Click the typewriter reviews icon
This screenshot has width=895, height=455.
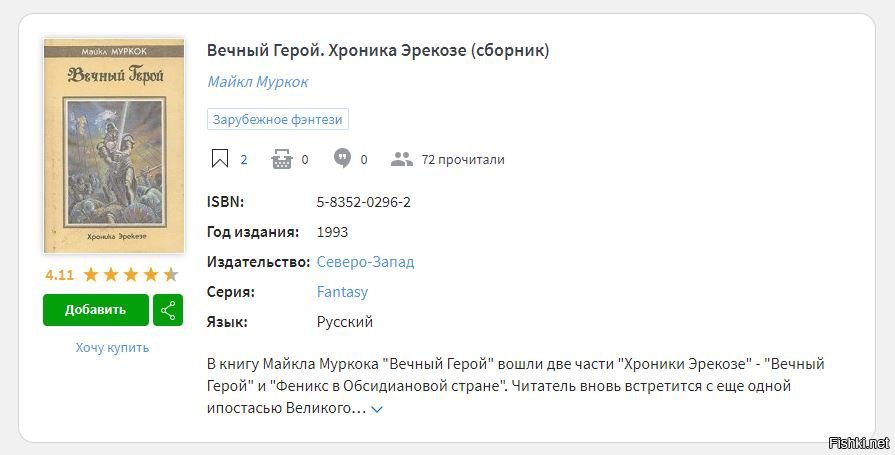tap(282, 159)
